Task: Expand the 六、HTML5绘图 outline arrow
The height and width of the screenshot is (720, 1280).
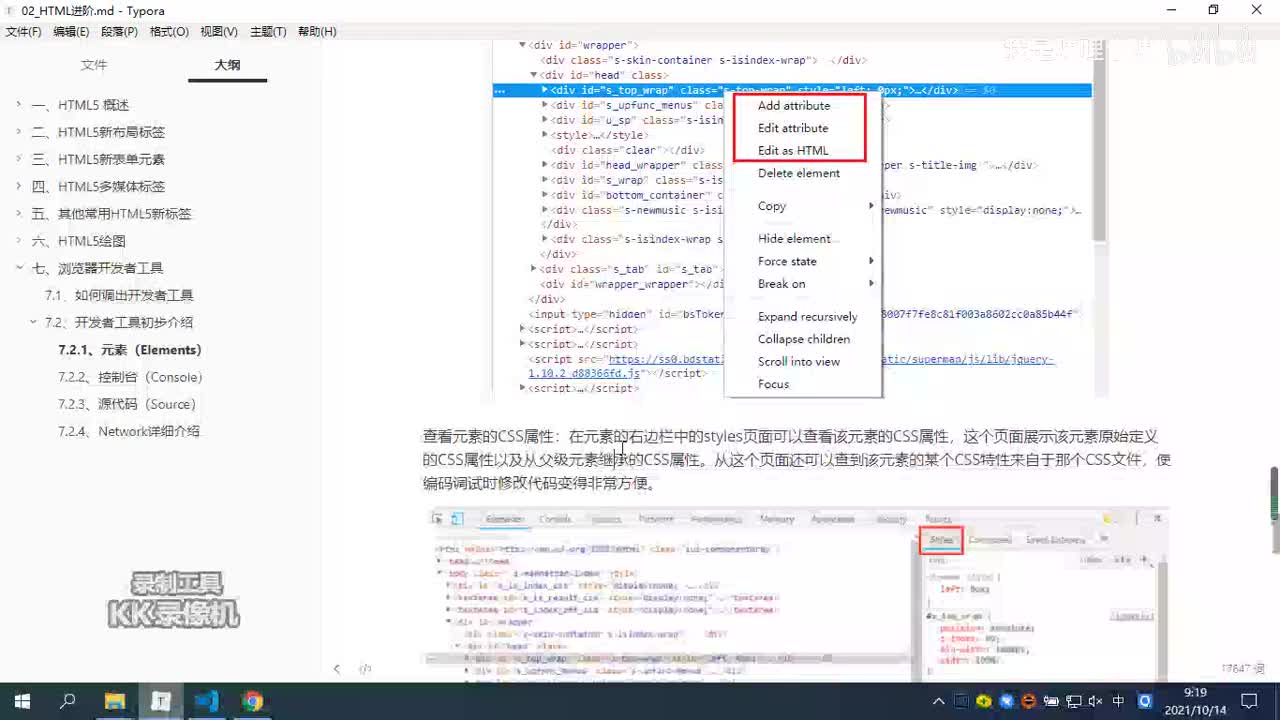Action: [x=19, y=241]
